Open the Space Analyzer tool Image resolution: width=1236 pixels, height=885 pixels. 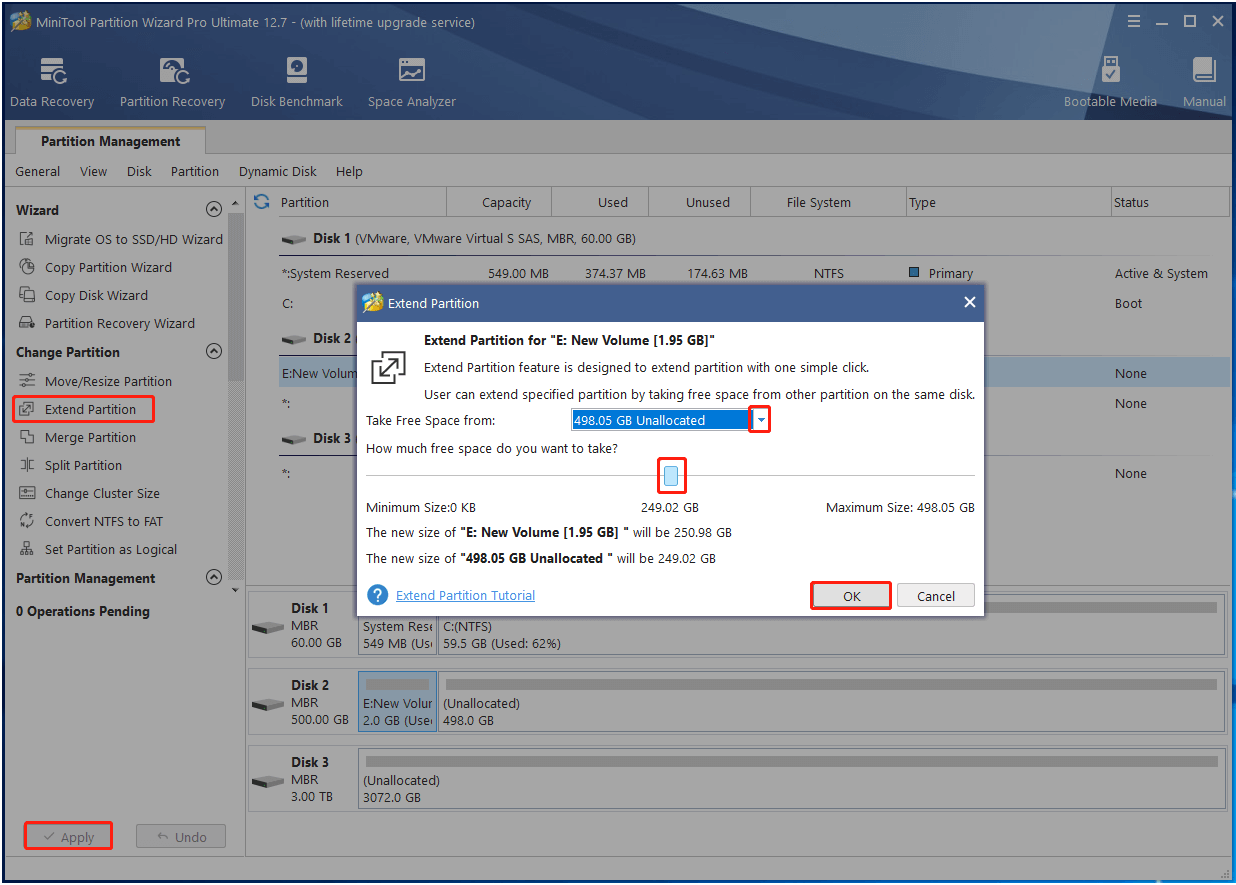(411, 83)
